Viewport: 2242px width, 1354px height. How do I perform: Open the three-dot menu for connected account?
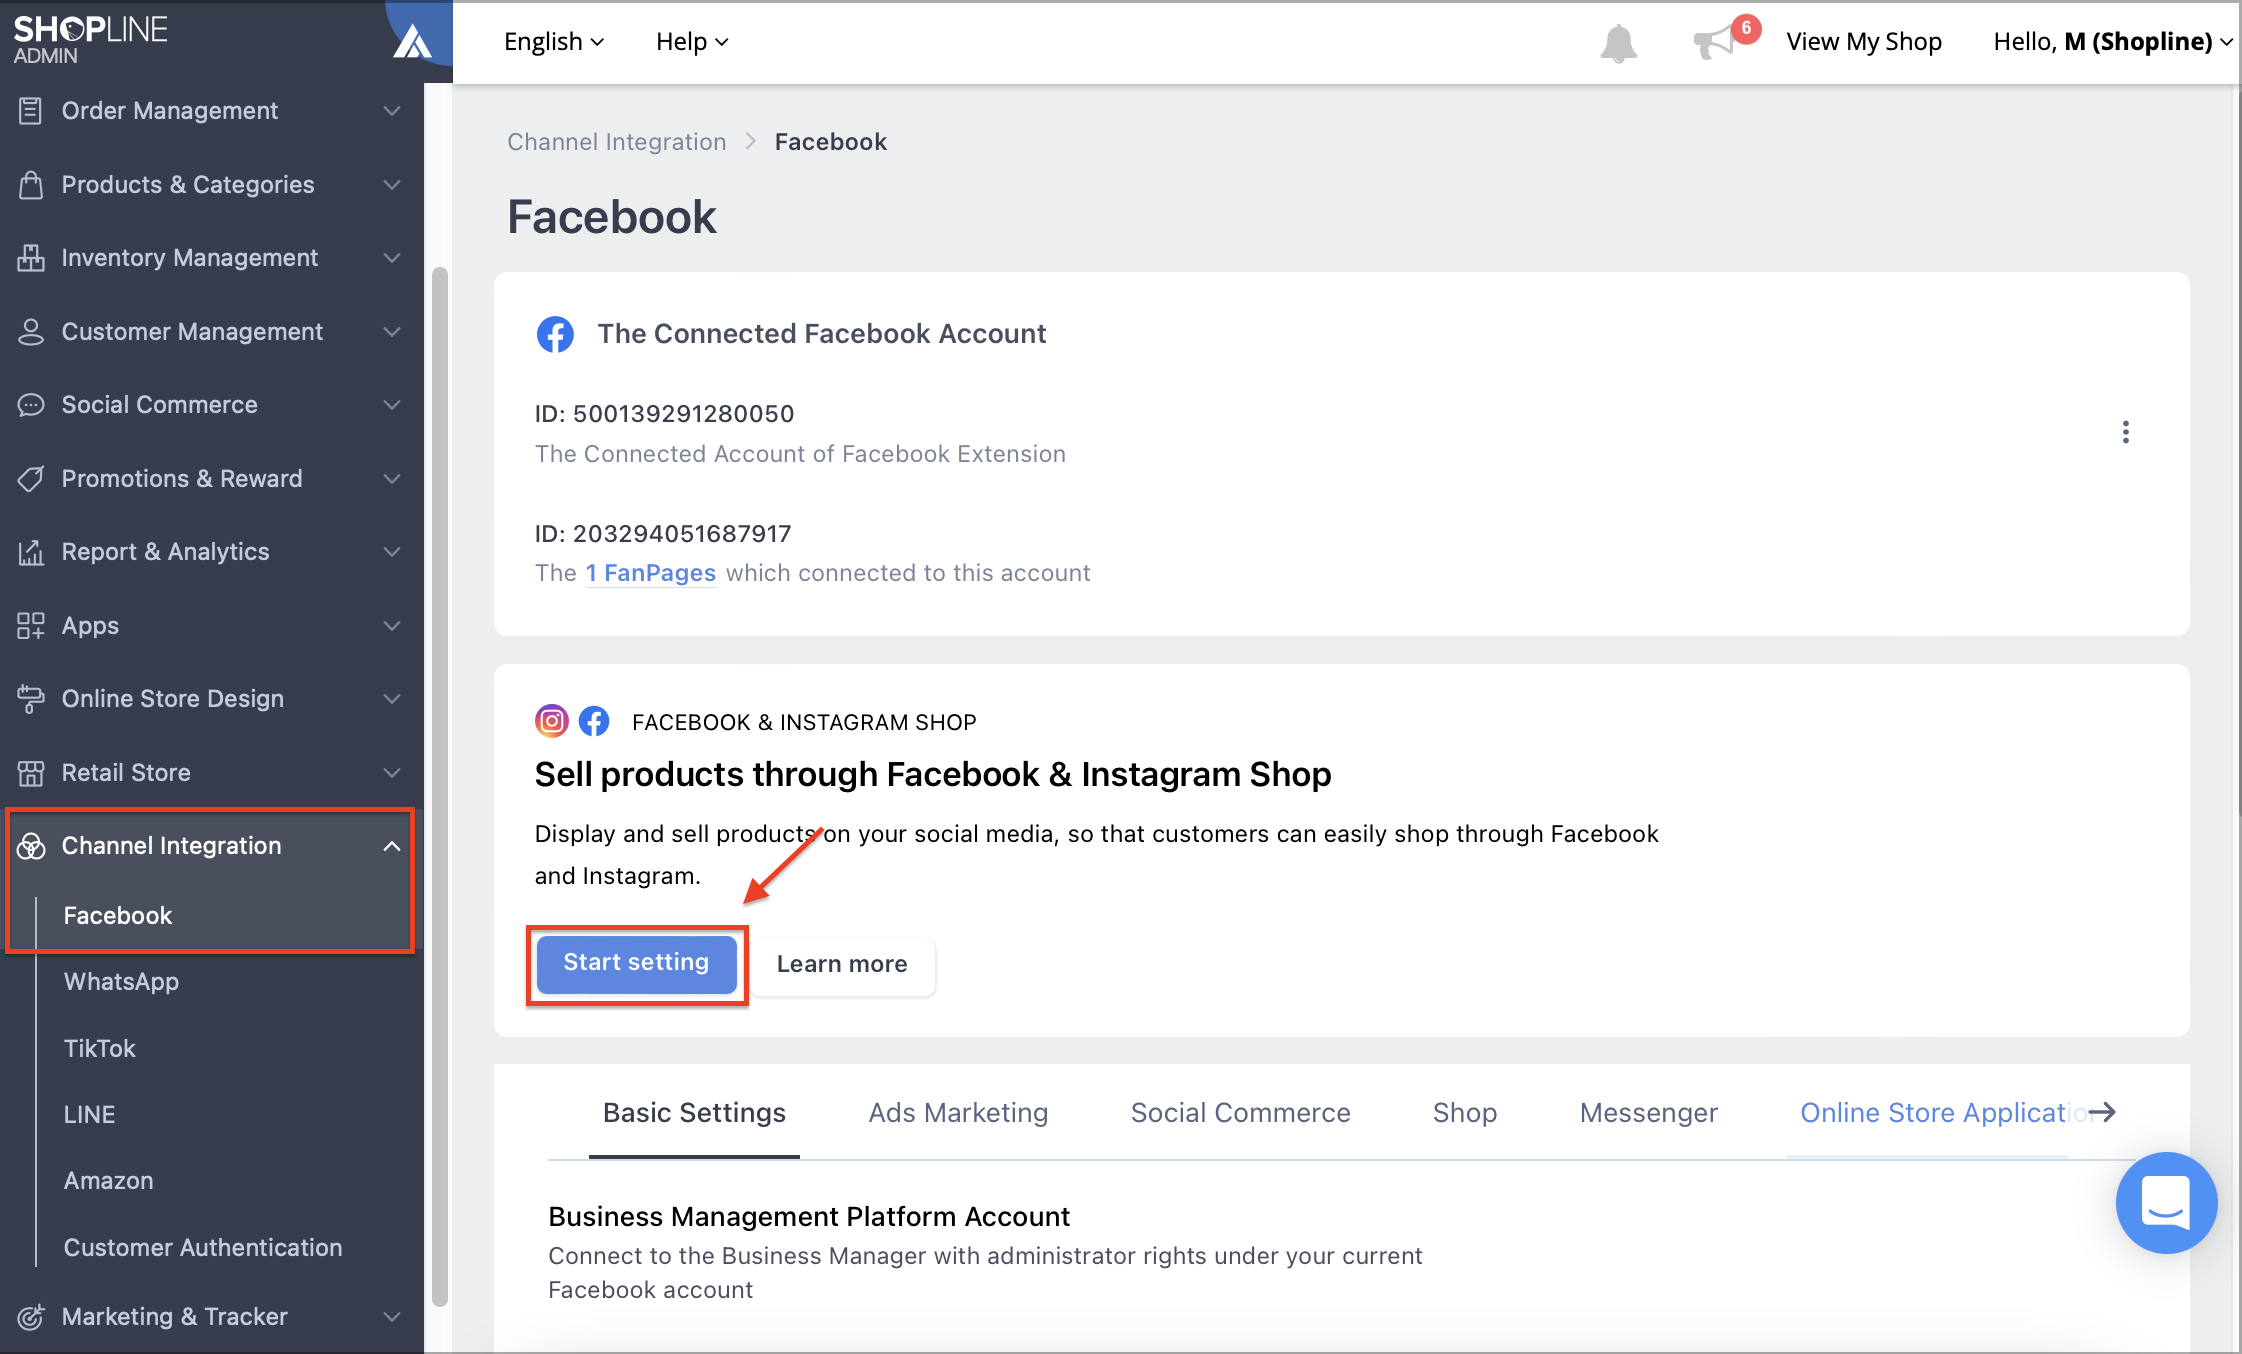click(2126, 432)
